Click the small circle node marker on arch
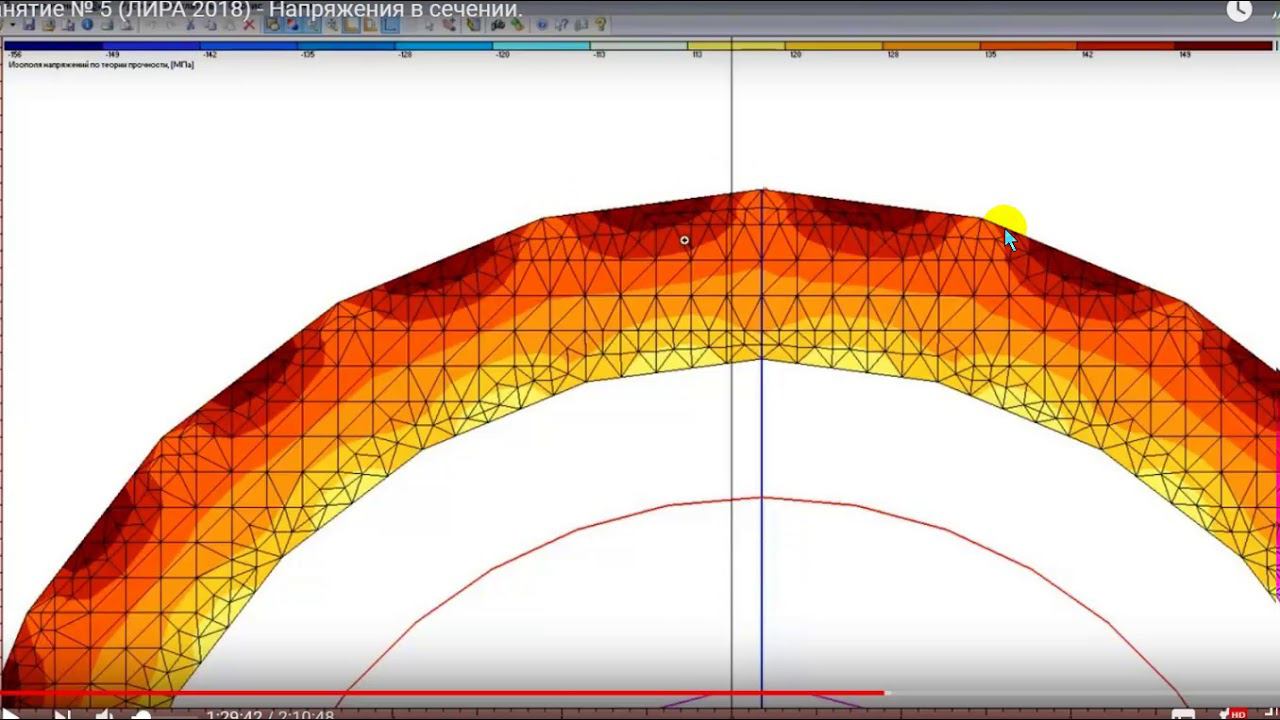The height and width of the screenshot is (720, 1280). point(685,240)
